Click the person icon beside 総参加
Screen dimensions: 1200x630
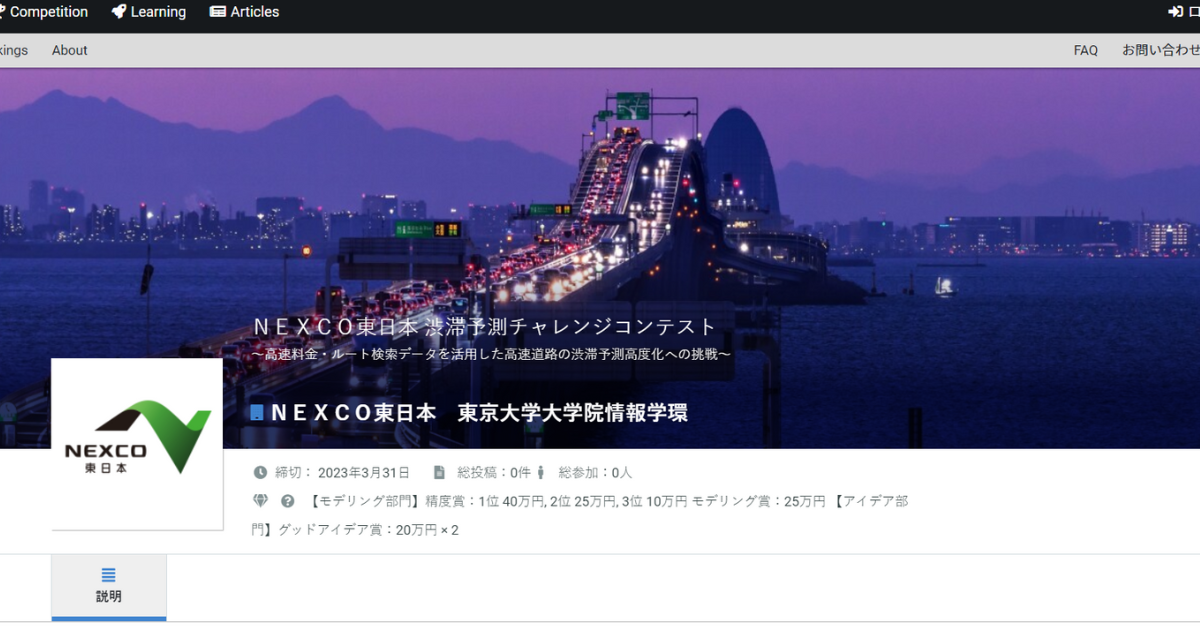[541, 473]
